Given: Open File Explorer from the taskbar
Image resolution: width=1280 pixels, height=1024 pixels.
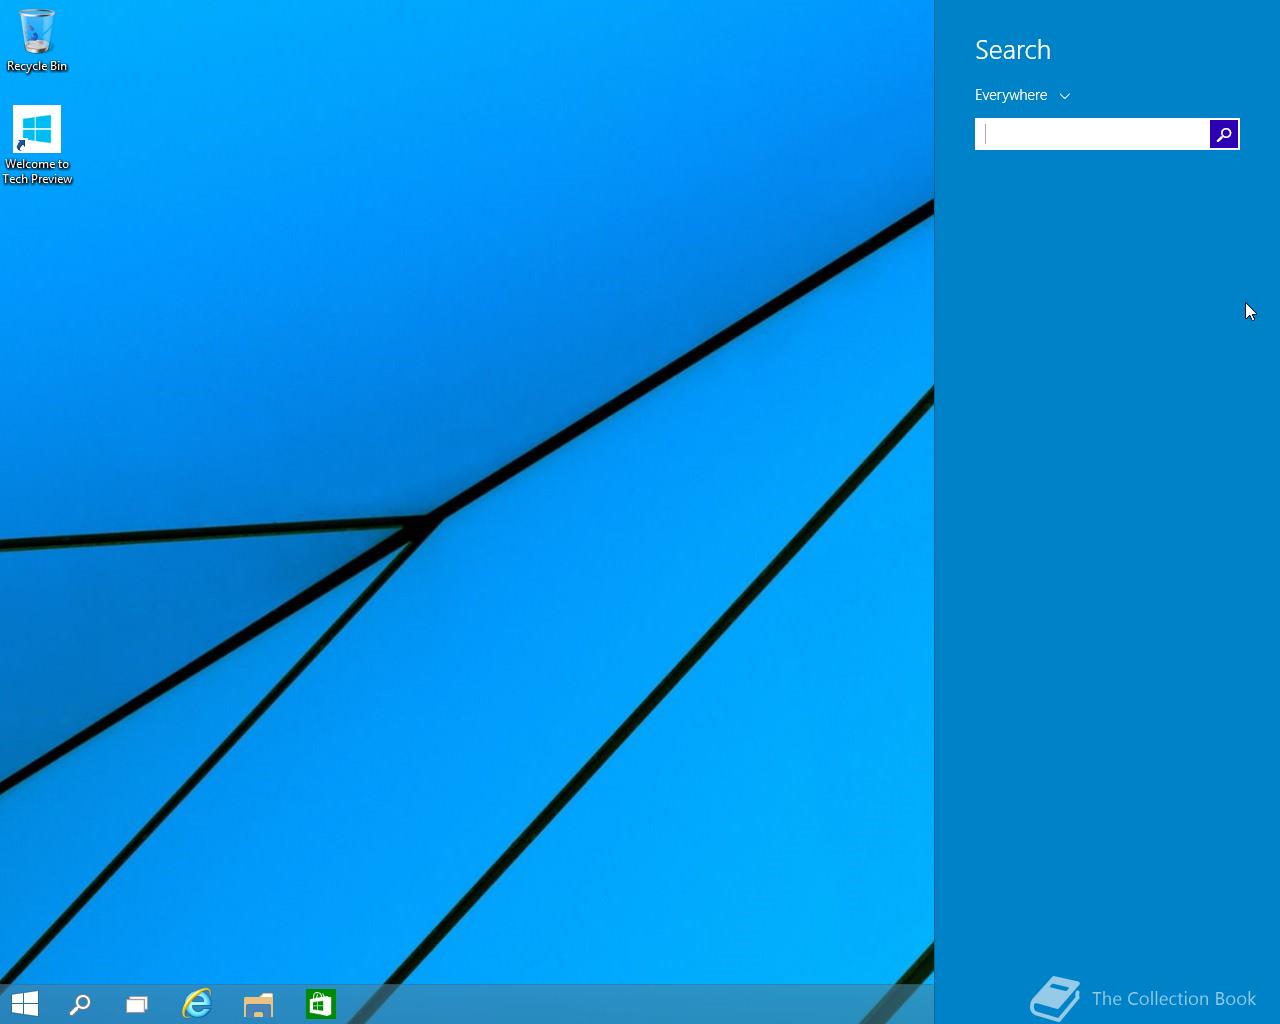Looking at the screenshot, I should [258, 1004].
